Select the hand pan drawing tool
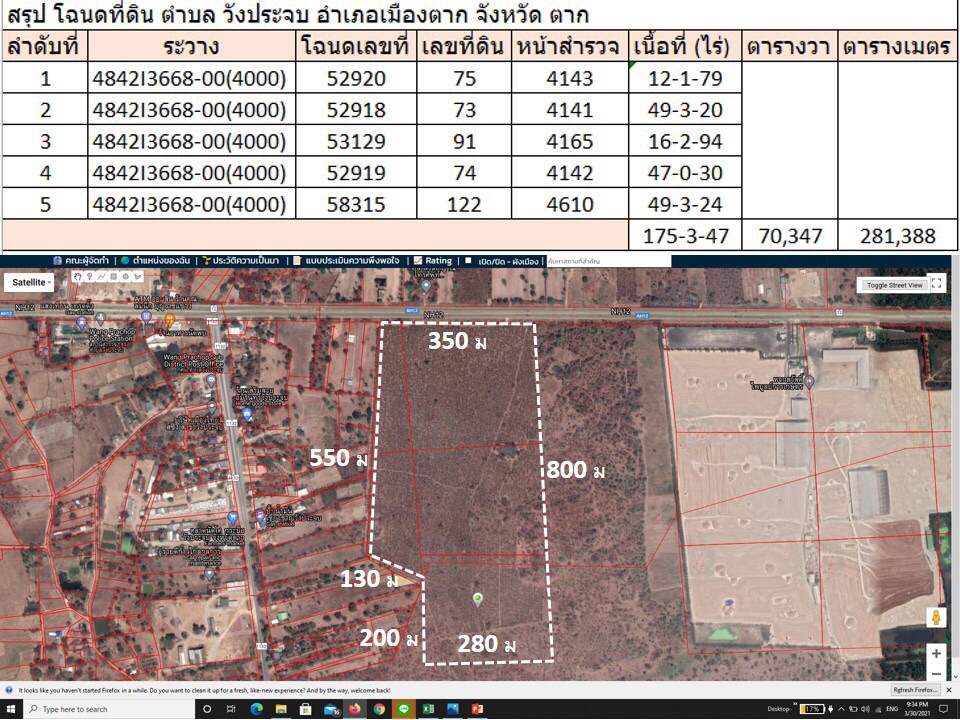 [x=78, y=277]
